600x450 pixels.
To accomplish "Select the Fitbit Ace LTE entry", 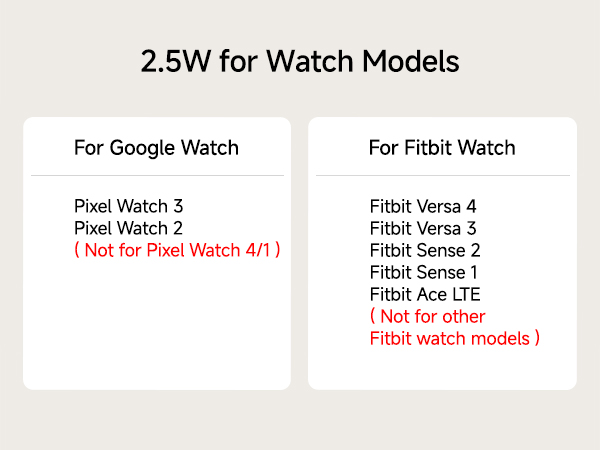I will 425,294.
